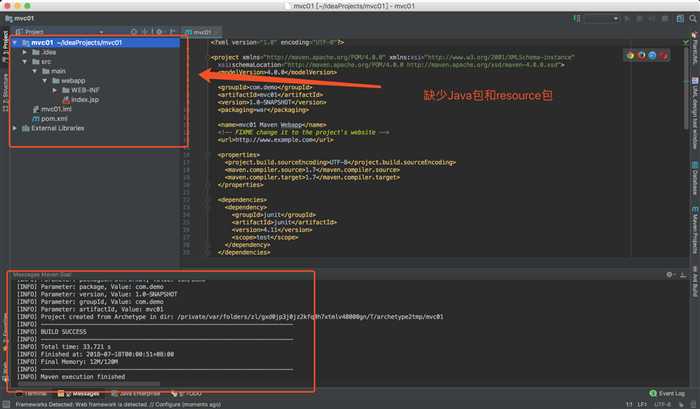Open the Messages panel settings gear
Image resolution: width=700 pixels, height=409 pixels.
pos(671,272)
